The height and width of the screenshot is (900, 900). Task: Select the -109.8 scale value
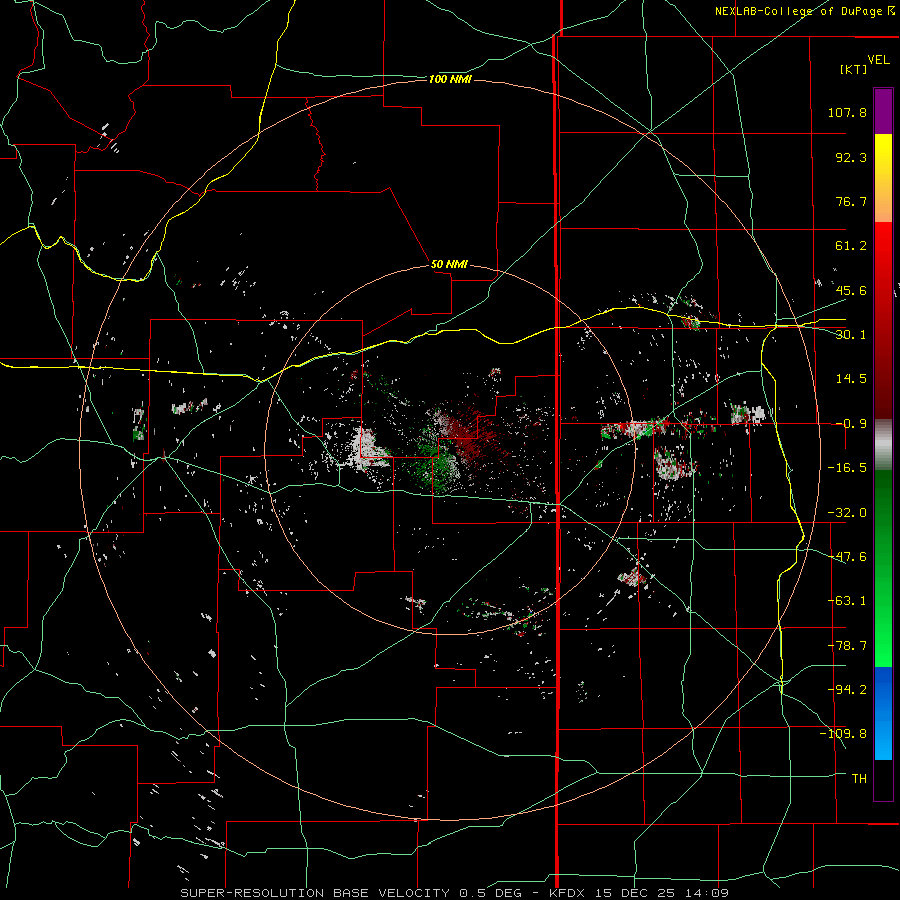pos(844,734)
